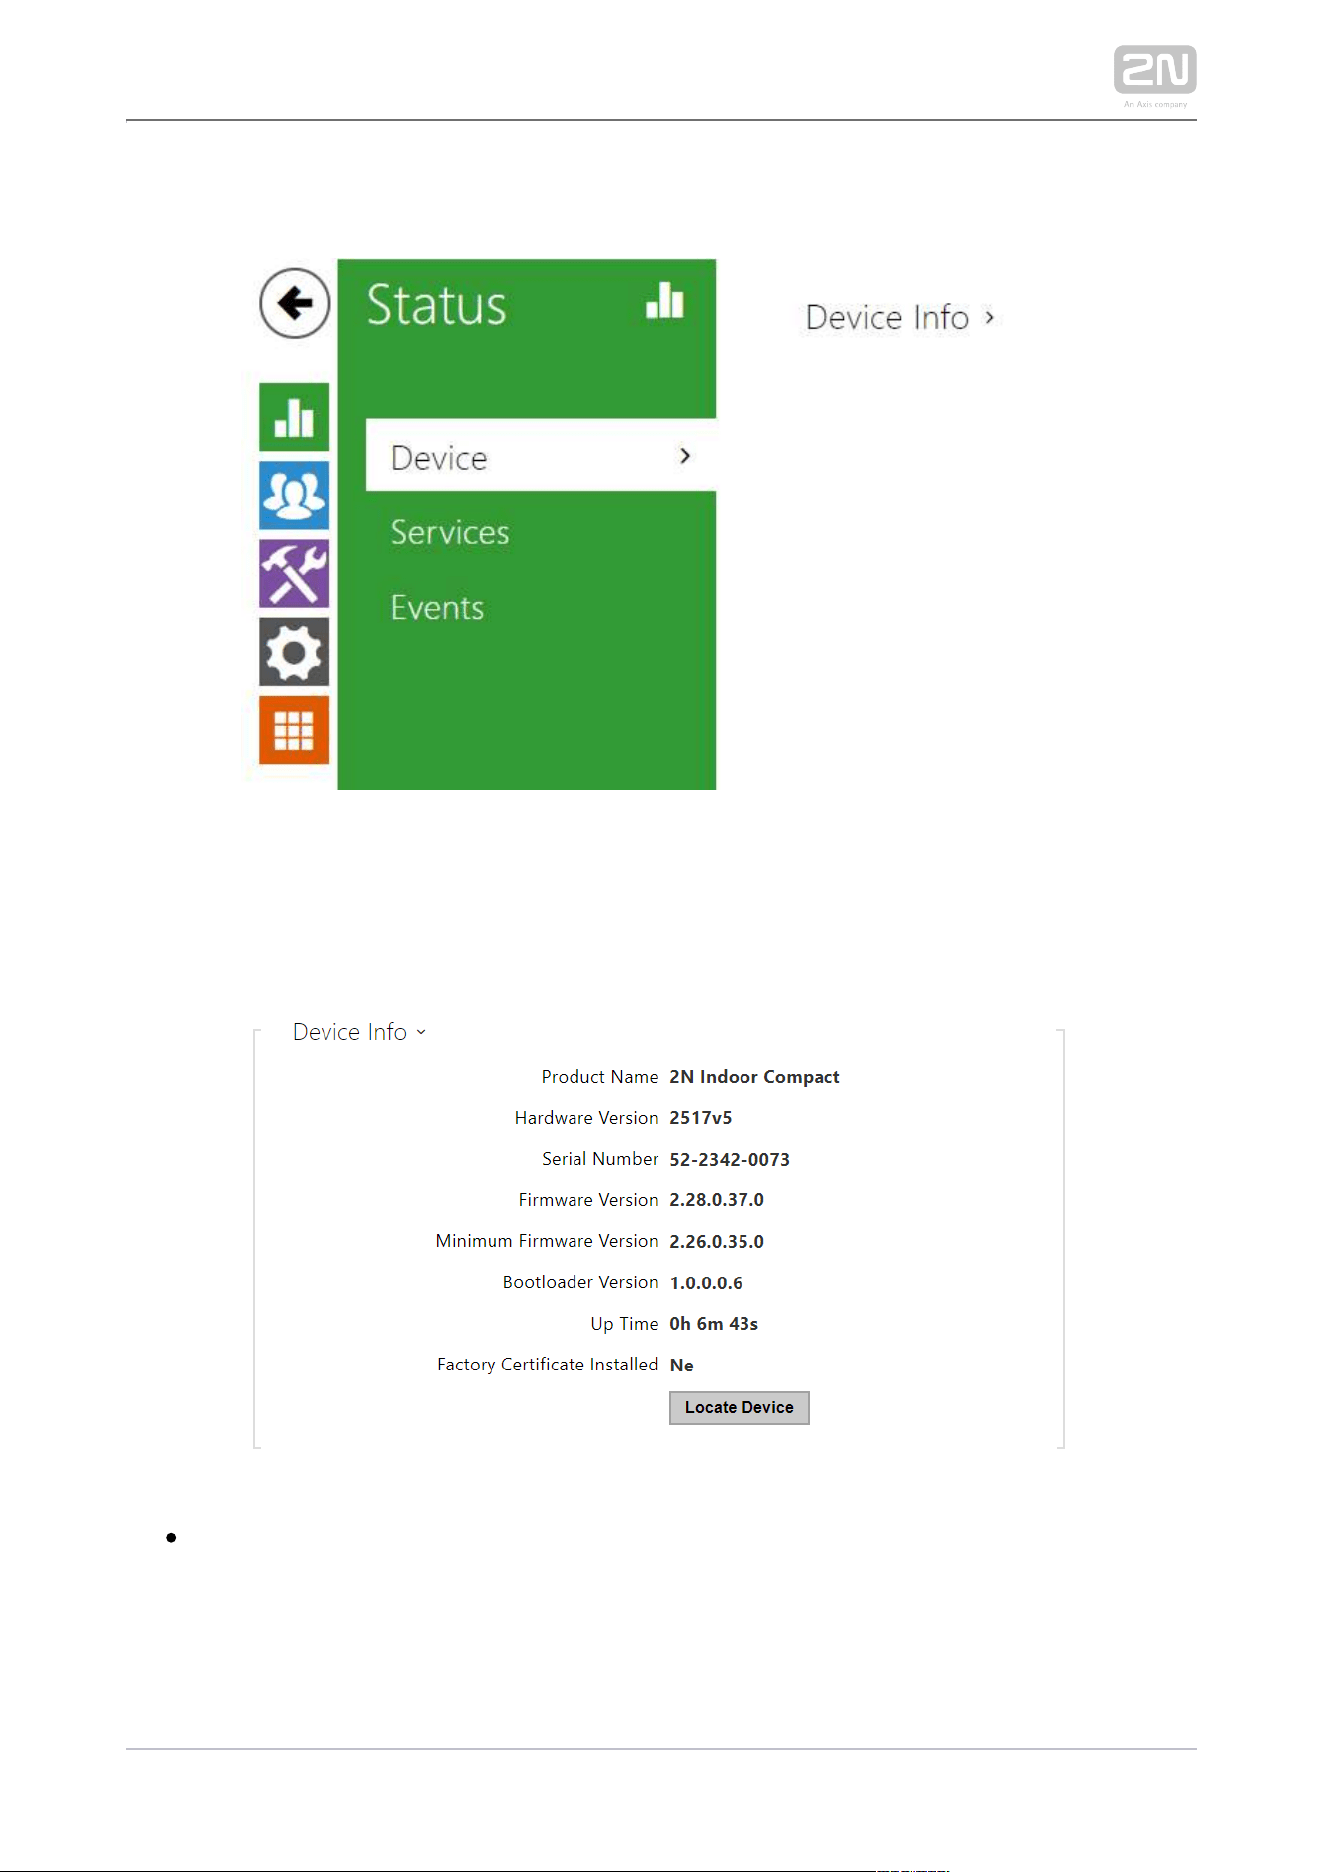Viewport: 1324px width, 1872px height.
Task: Click the chevron next to Device
Action: tap(685, 456)
